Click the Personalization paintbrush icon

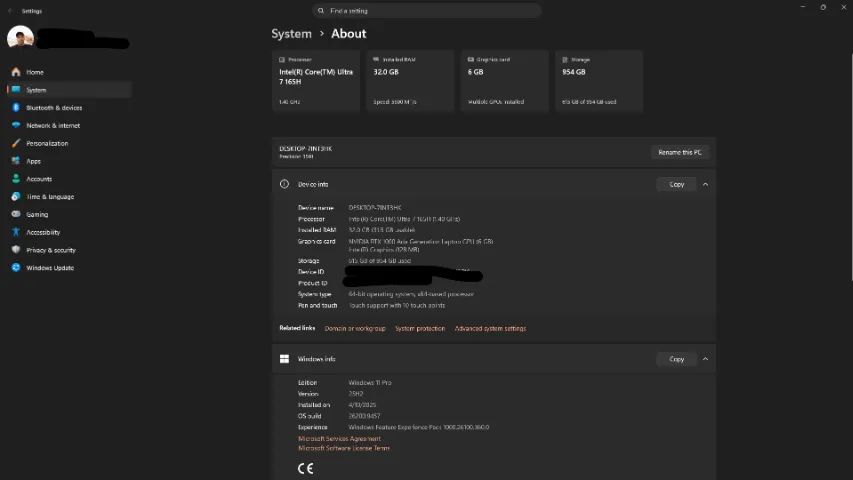(x=16, y=143)
